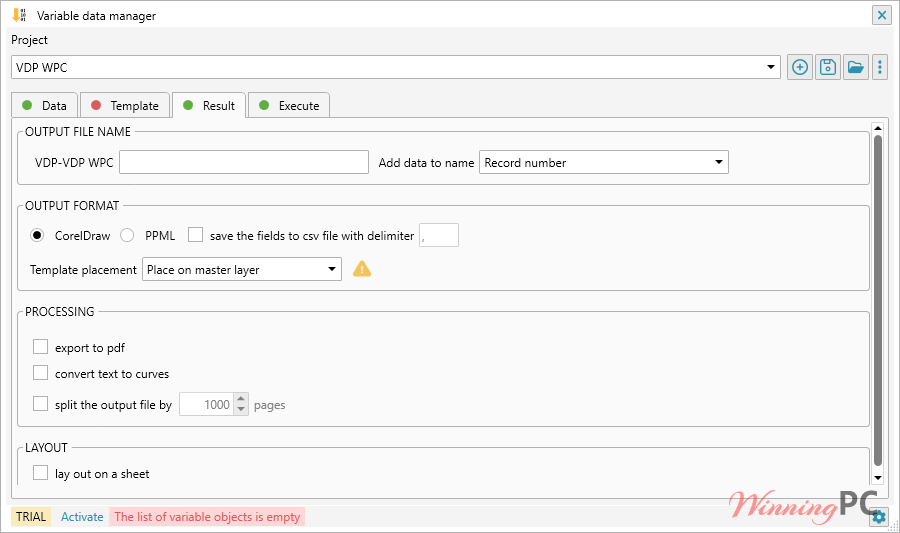Decrease the split pages value with down arrow
The height and width of the screenshot is (533, 900).
point(241,410)
